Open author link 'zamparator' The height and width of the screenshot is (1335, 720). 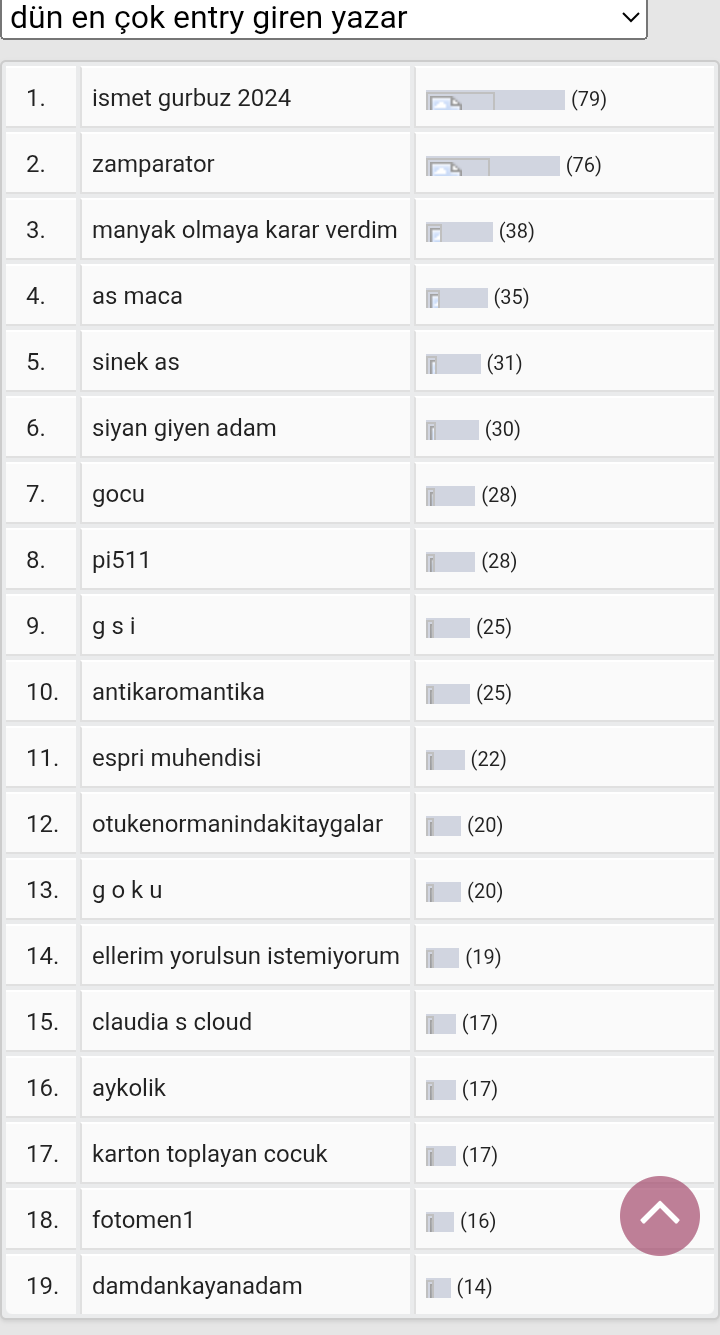(x=153, y=164)
